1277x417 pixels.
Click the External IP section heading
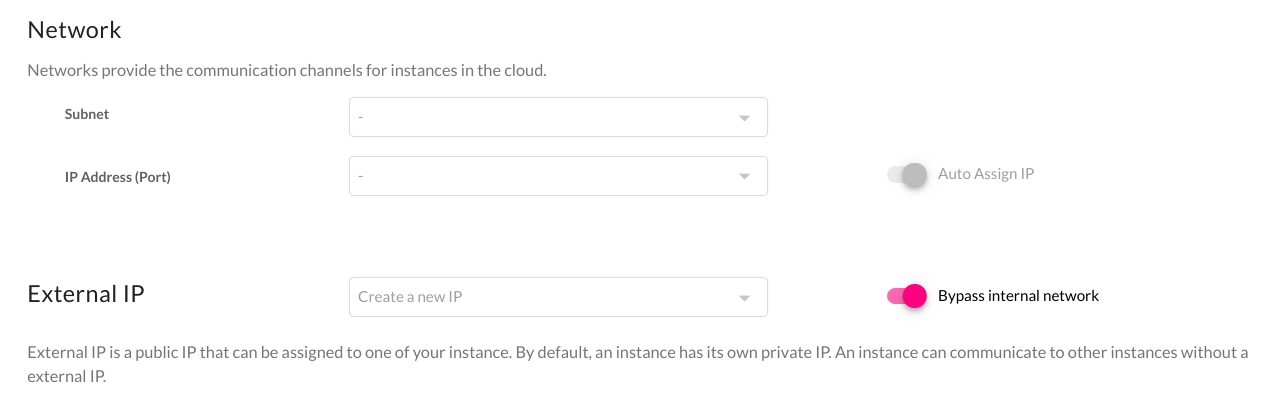coord(86,294)
